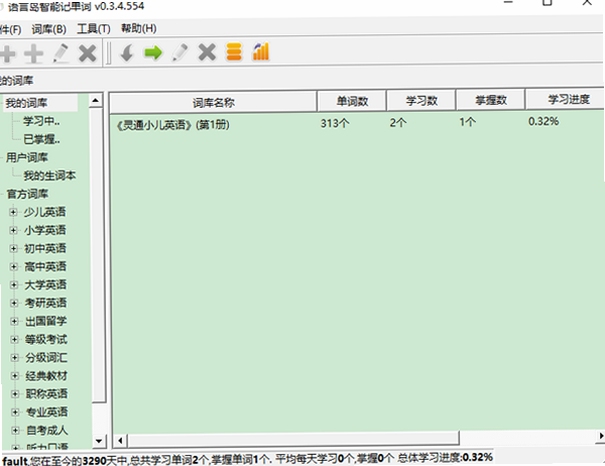Select 学习中.. tree item
Viewport: 605px width, 466px height.
[41, 121]
